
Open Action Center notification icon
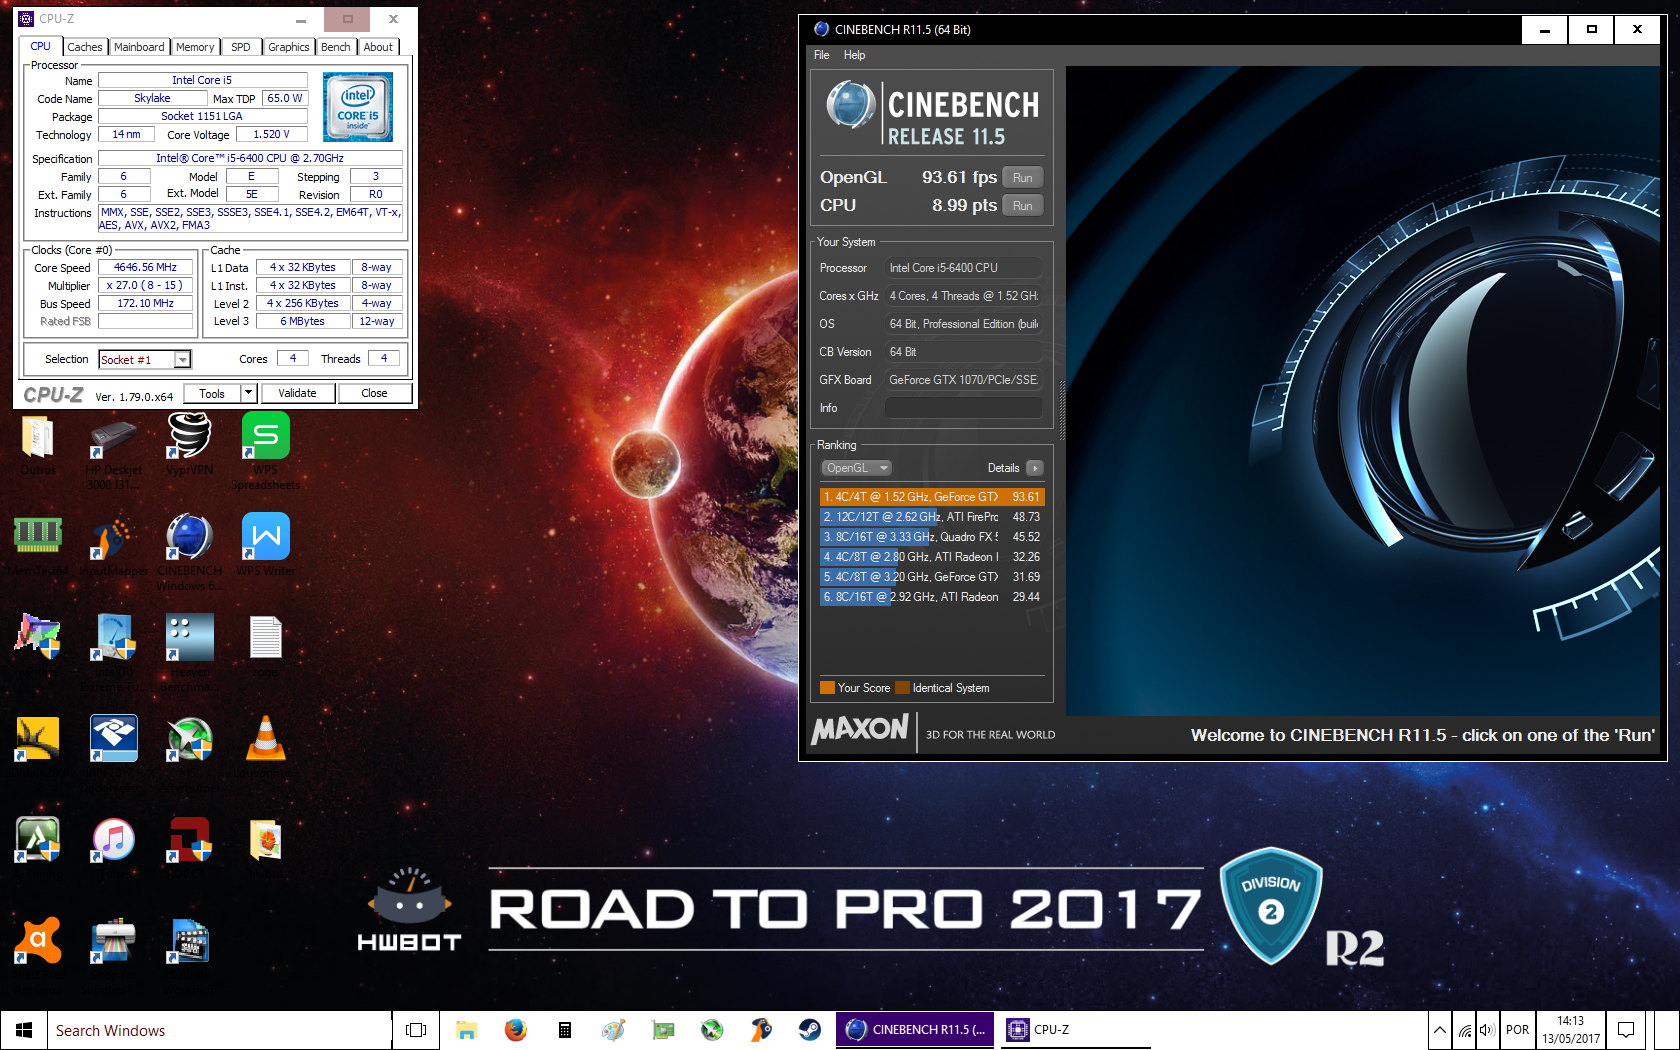[1626, 1030]
